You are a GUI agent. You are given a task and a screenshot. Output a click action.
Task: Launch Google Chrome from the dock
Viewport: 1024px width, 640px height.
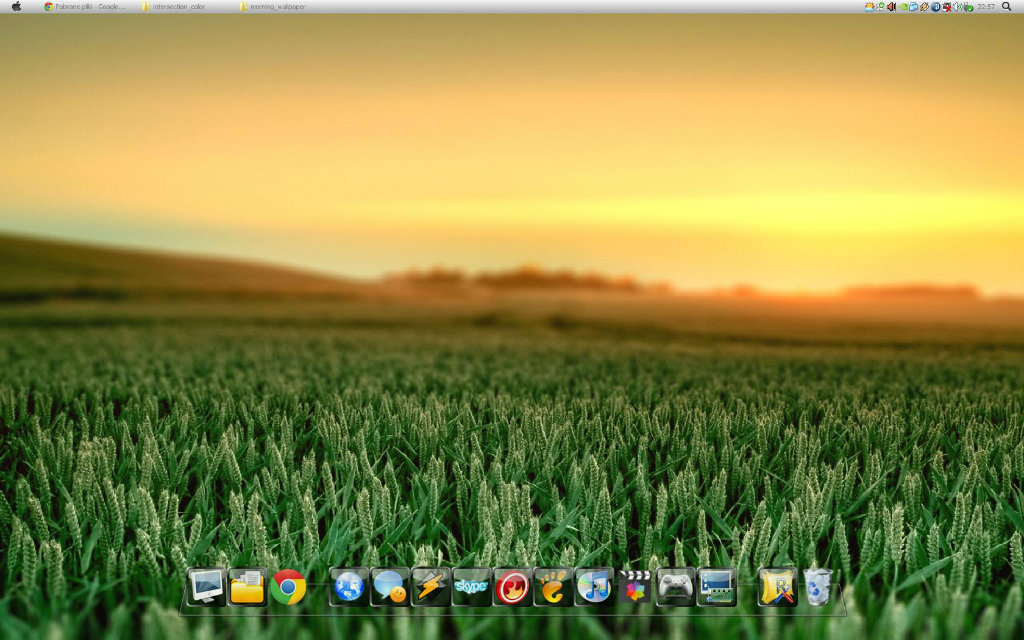click(288, 586)
